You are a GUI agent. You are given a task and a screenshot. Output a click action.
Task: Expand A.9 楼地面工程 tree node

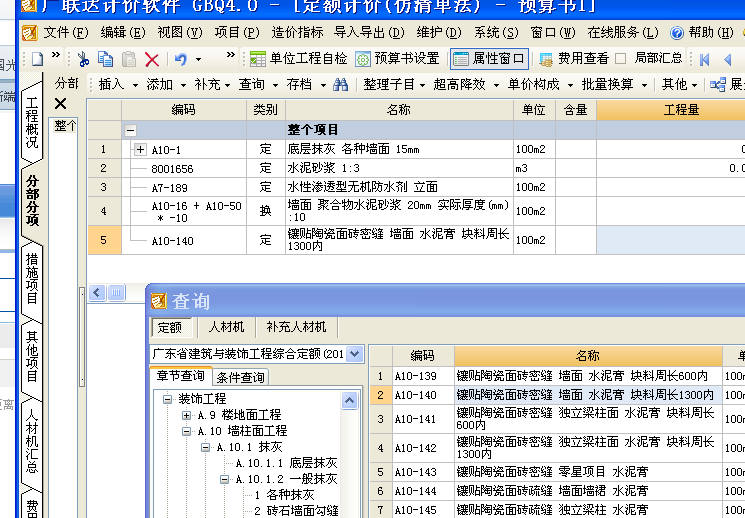[x=186, y=415]
